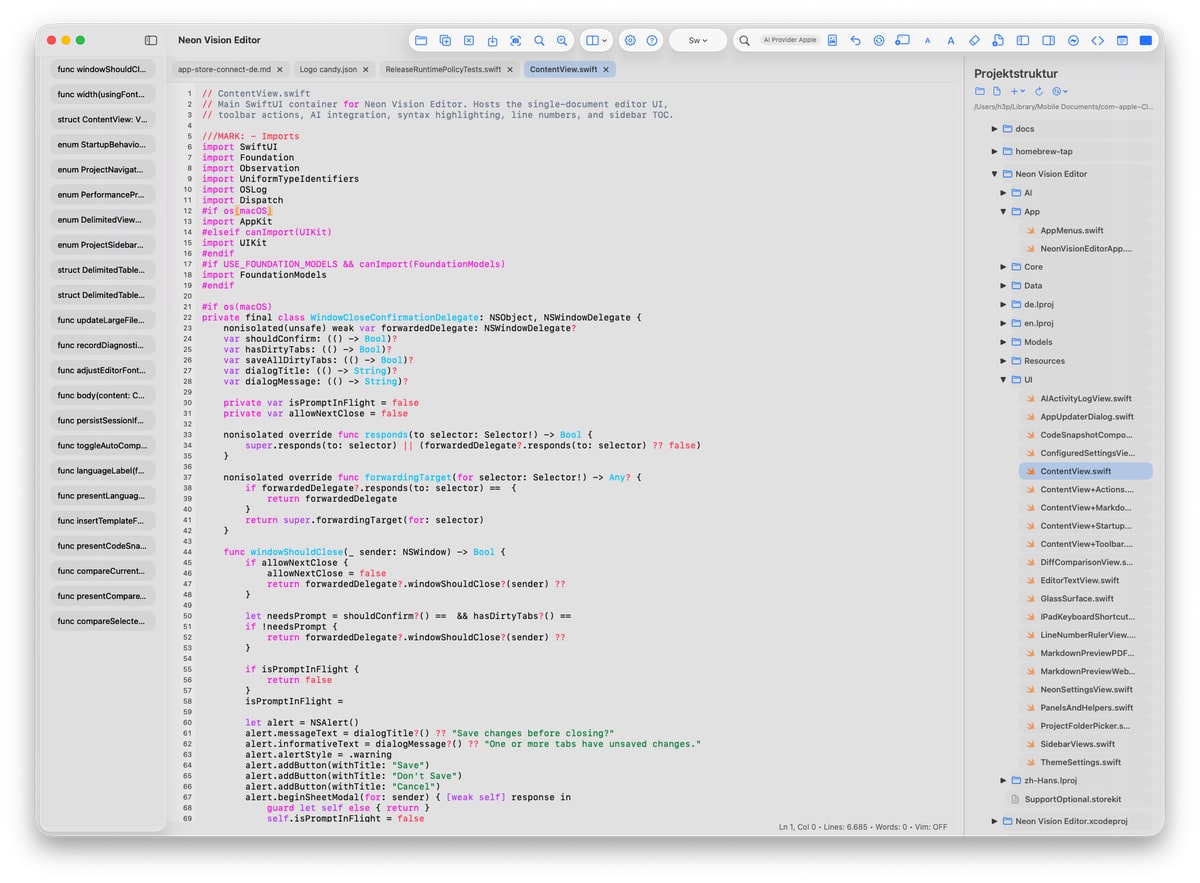Open the help question mark icon
This screenshot has height=883, width=1200.
pos(652,40)
